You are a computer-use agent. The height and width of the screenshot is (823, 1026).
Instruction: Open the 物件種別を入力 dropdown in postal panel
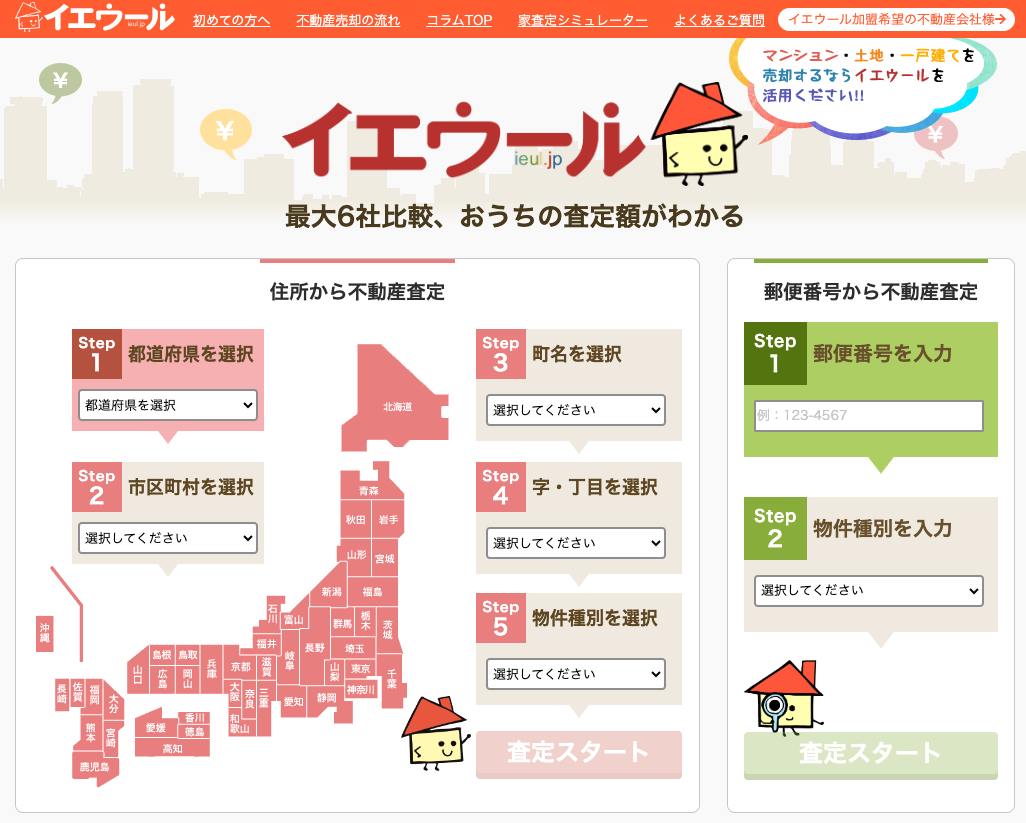(x=869, y=591)
